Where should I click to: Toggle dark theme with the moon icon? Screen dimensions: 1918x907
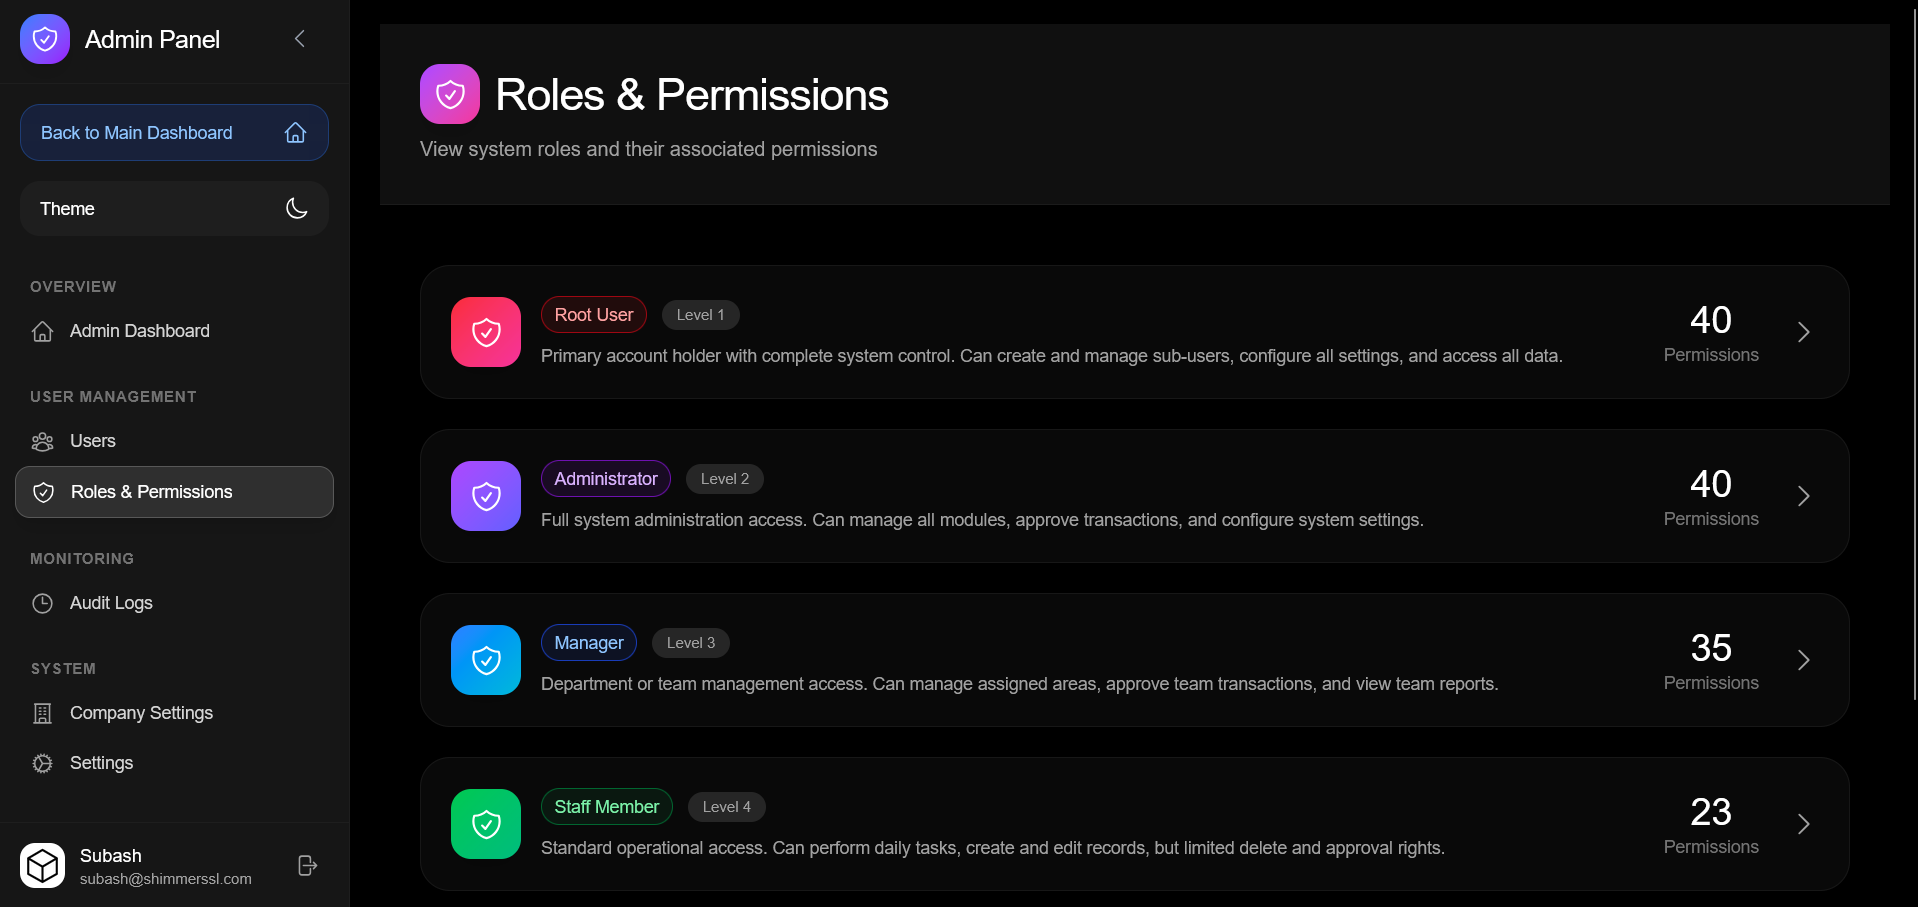pyautogui.click(x=297, y=208)
